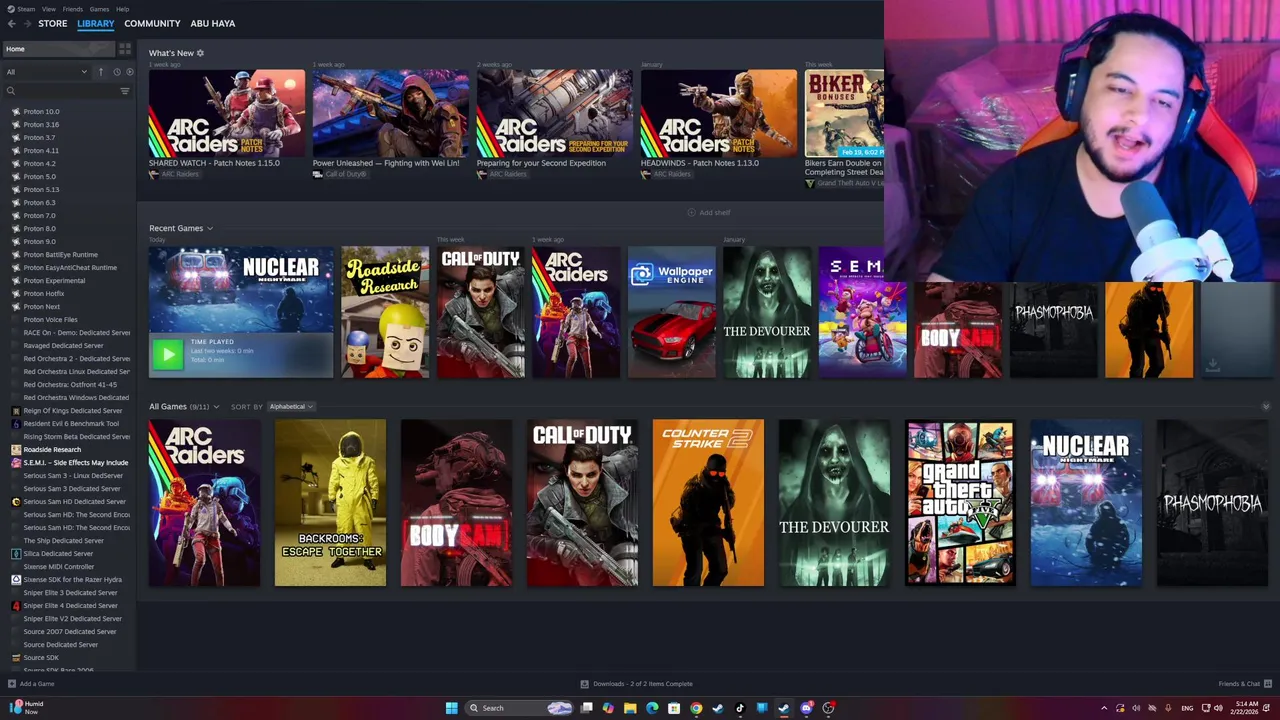Click the Downloads status icon in bottom bar

click(584, 684)
